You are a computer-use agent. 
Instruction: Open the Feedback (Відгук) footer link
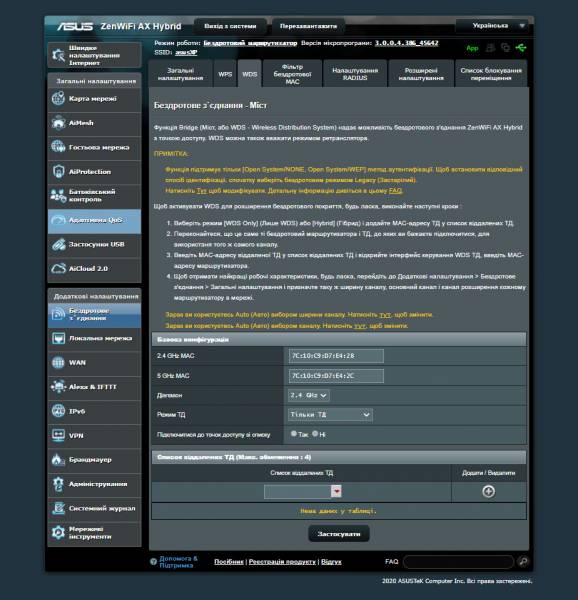point(331,562)
